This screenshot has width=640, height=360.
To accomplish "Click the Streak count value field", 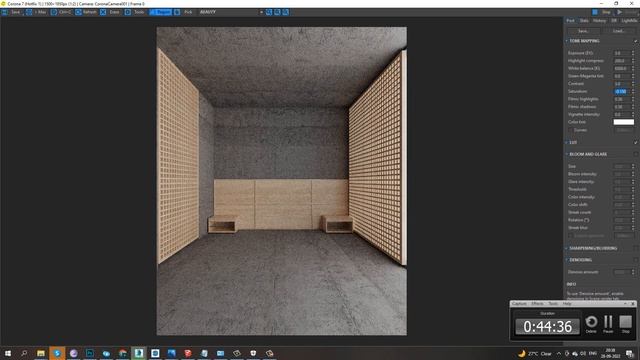I will click(622, 212).
